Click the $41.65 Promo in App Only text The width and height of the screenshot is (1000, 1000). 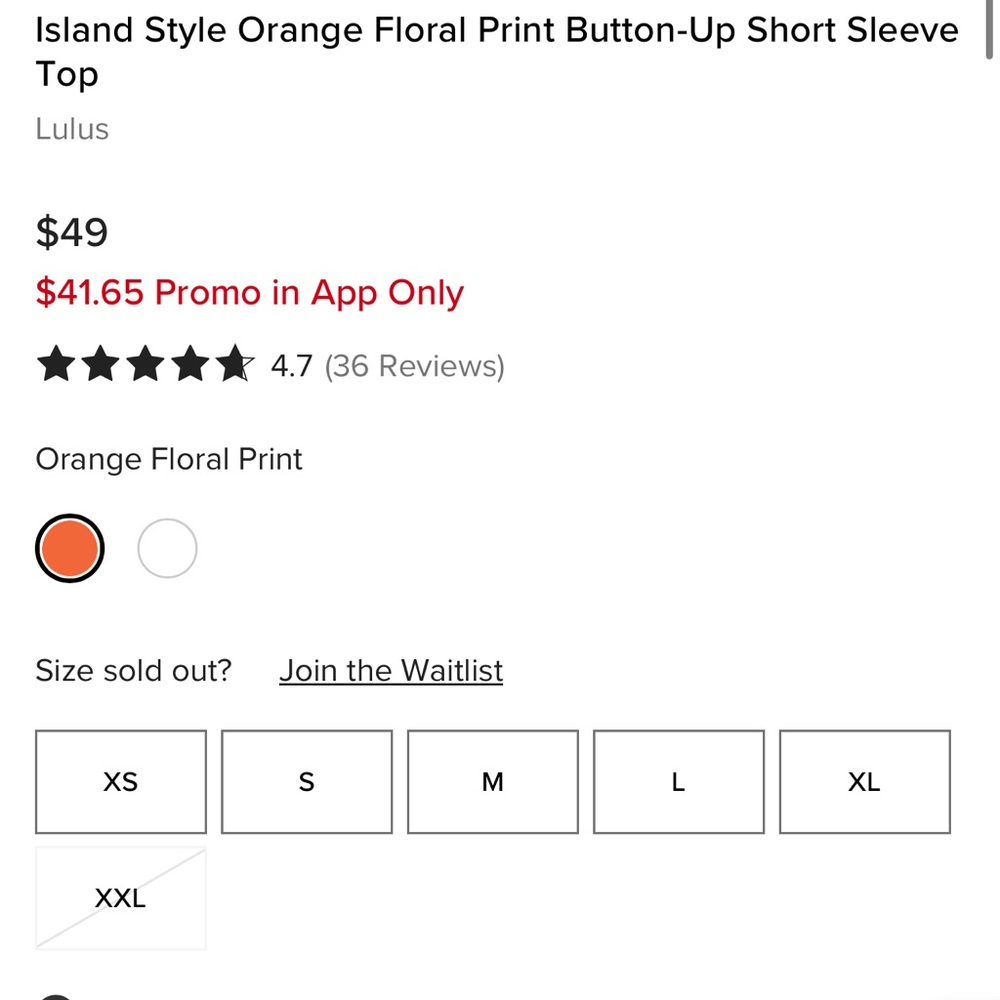click(x=250, y=293)
